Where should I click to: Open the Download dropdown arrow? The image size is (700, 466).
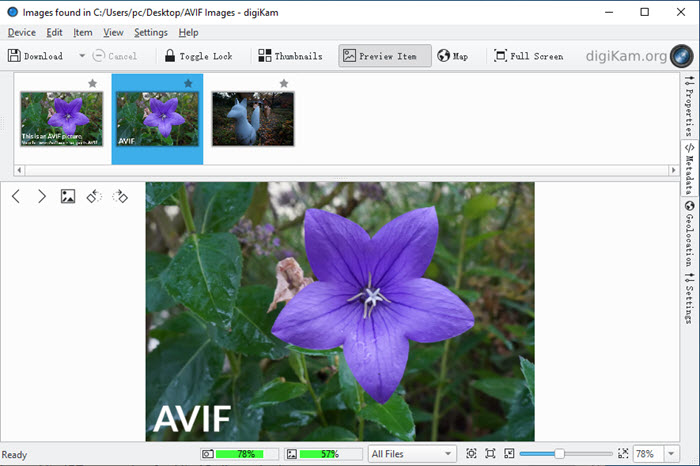point(82,56)
